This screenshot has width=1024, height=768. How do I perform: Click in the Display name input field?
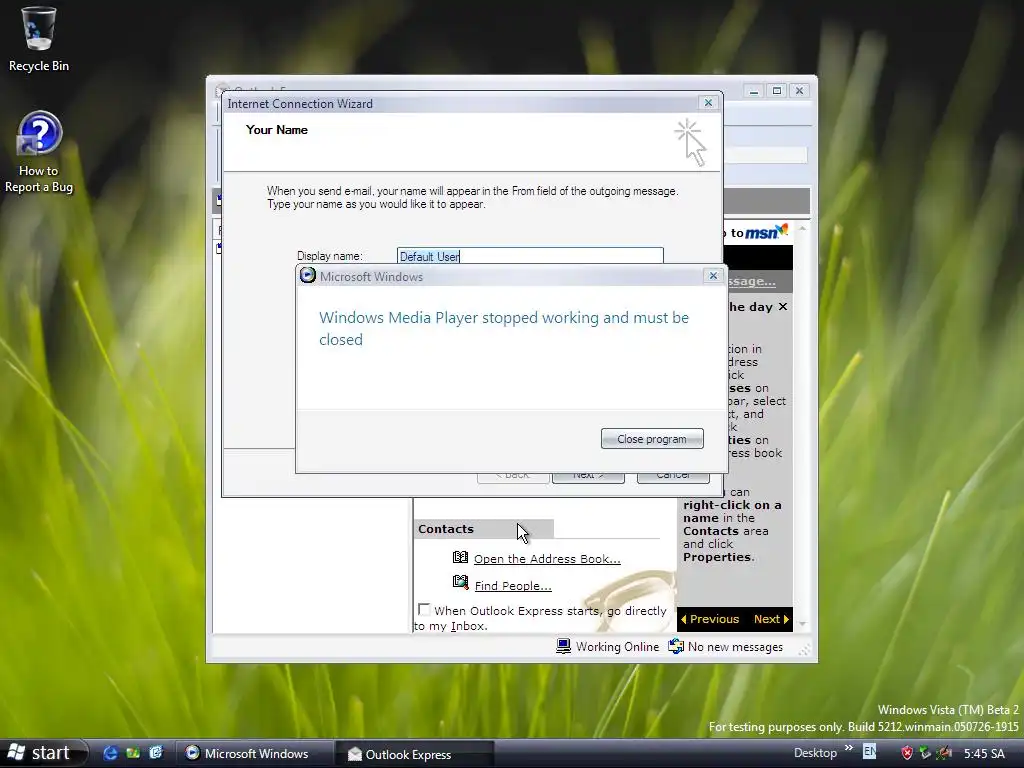tap(530, 255)
